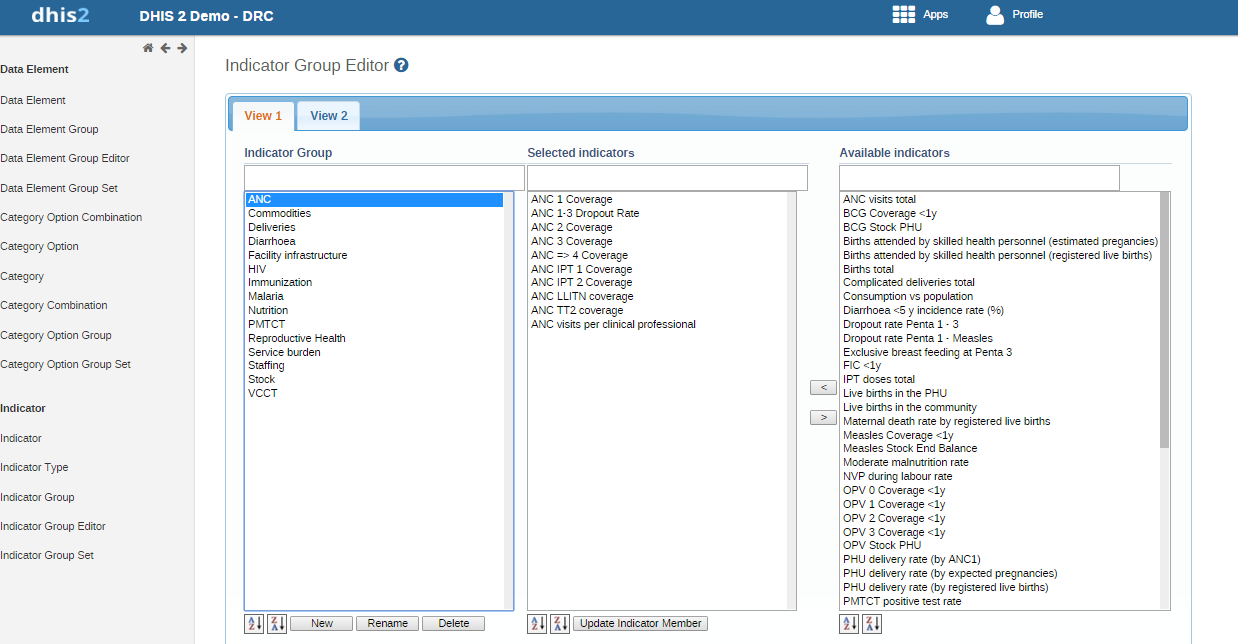Click the dhis2 logo
The width and height of the screenshot is (1238, 644).
click(x=60, y=15)
